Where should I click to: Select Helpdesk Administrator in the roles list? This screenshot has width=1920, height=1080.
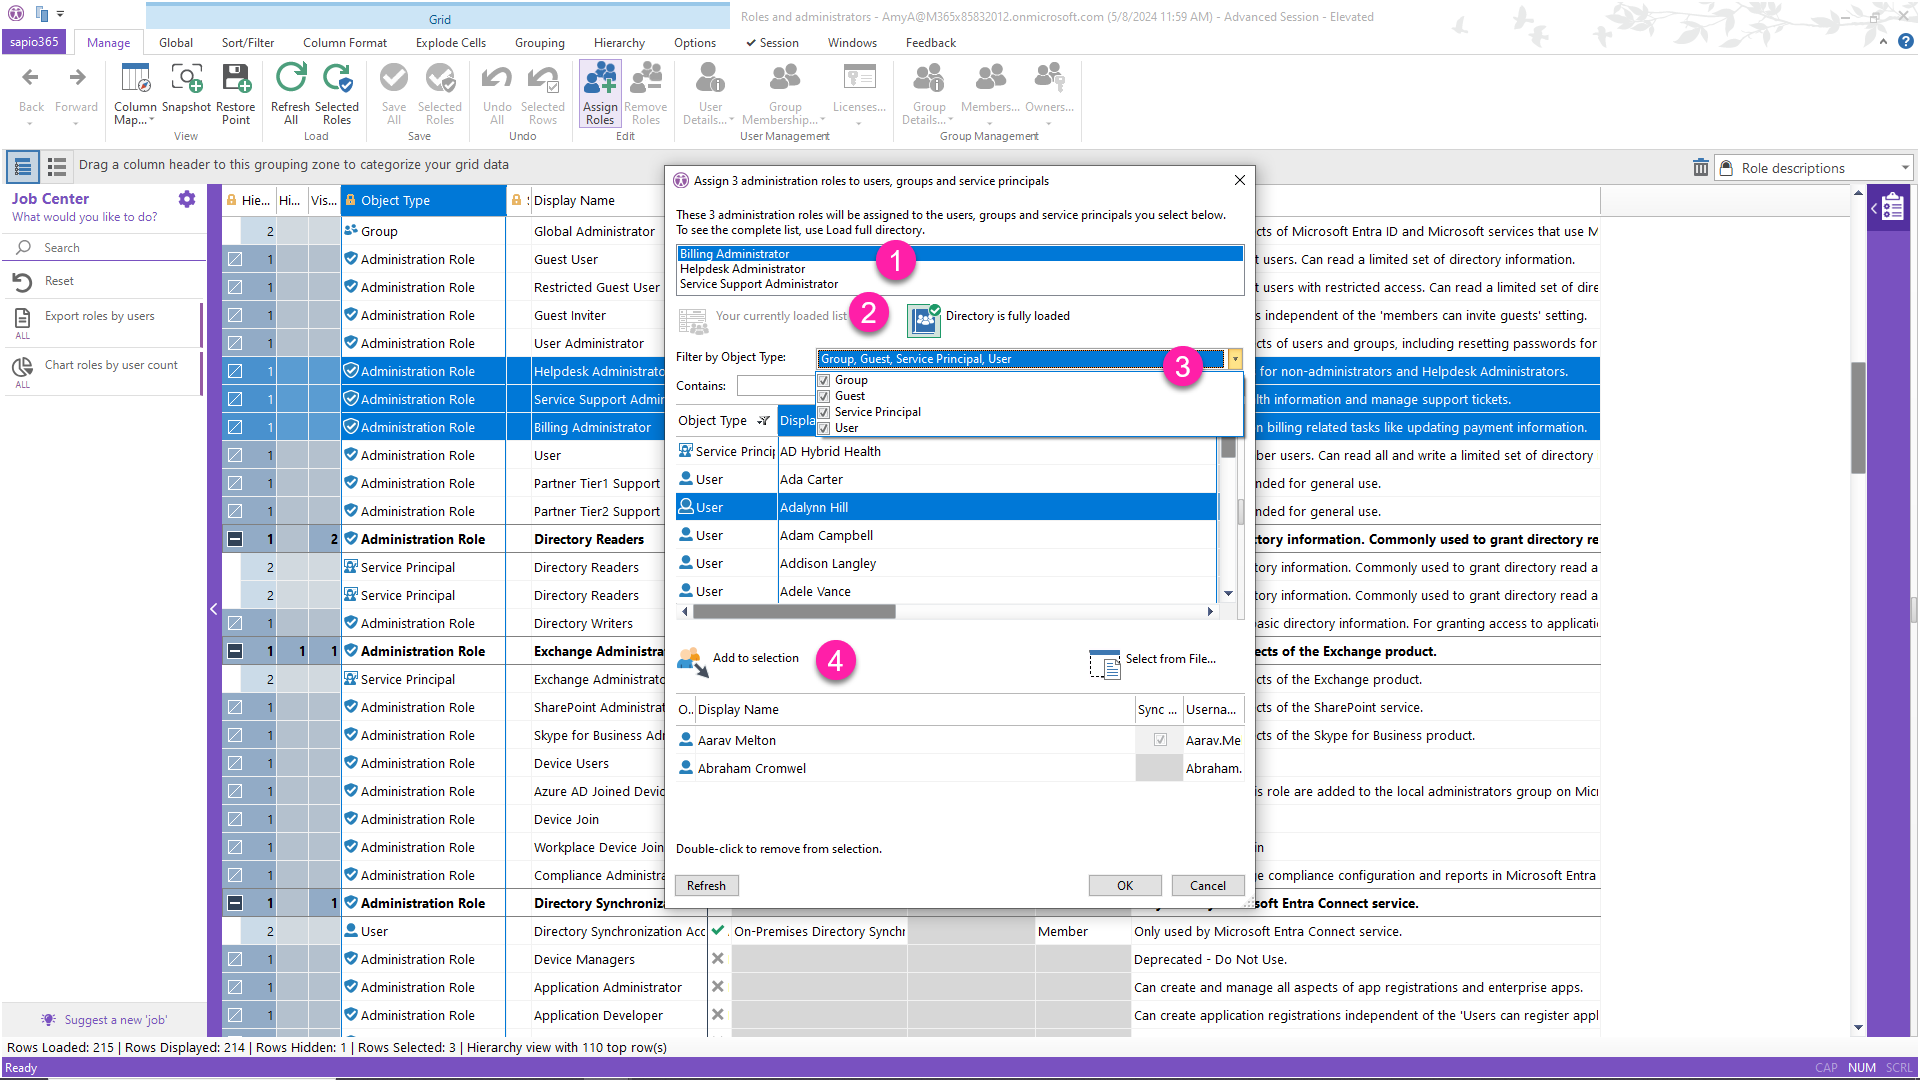click(742, 269)
